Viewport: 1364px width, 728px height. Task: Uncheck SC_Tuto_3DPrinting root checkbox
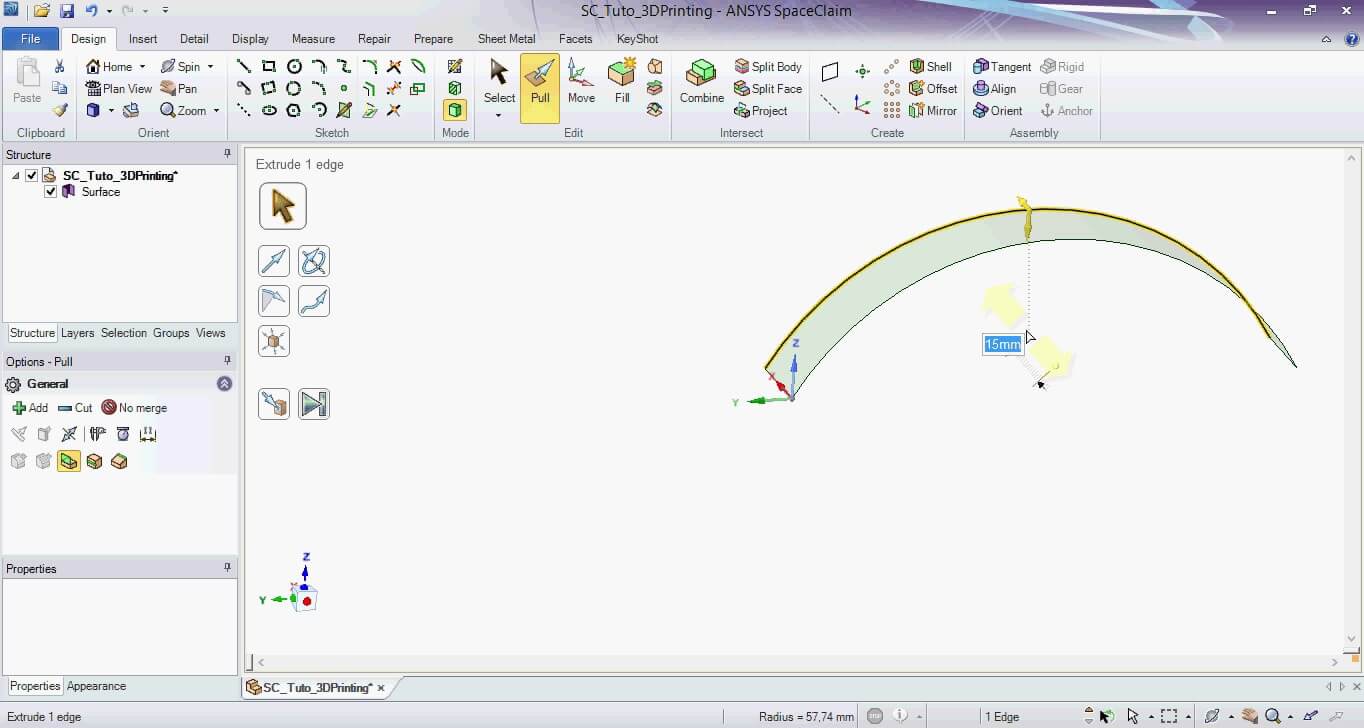[32, 176]
